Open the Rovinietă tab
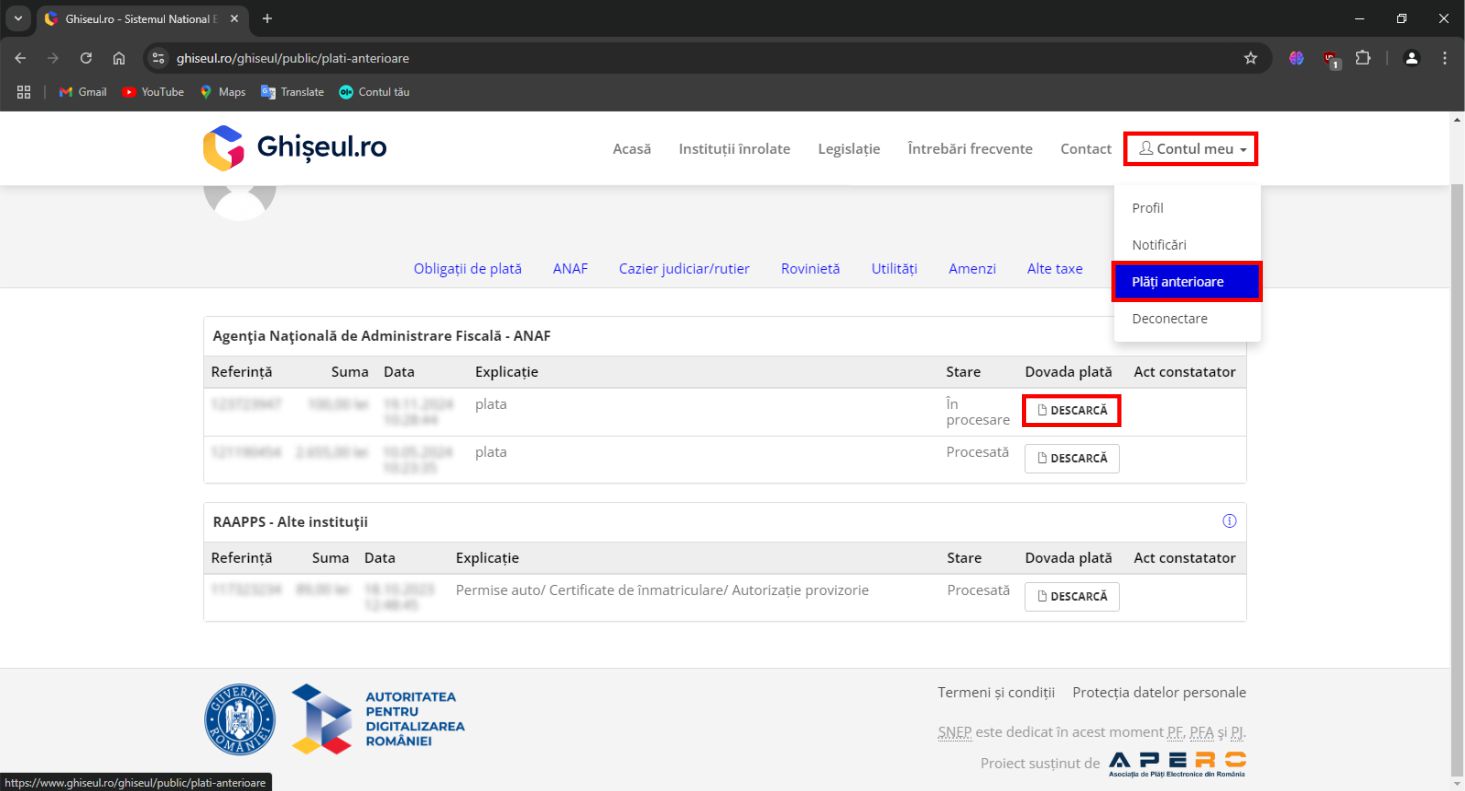This screenshot has height=791, width=1465. pos(810,268)
